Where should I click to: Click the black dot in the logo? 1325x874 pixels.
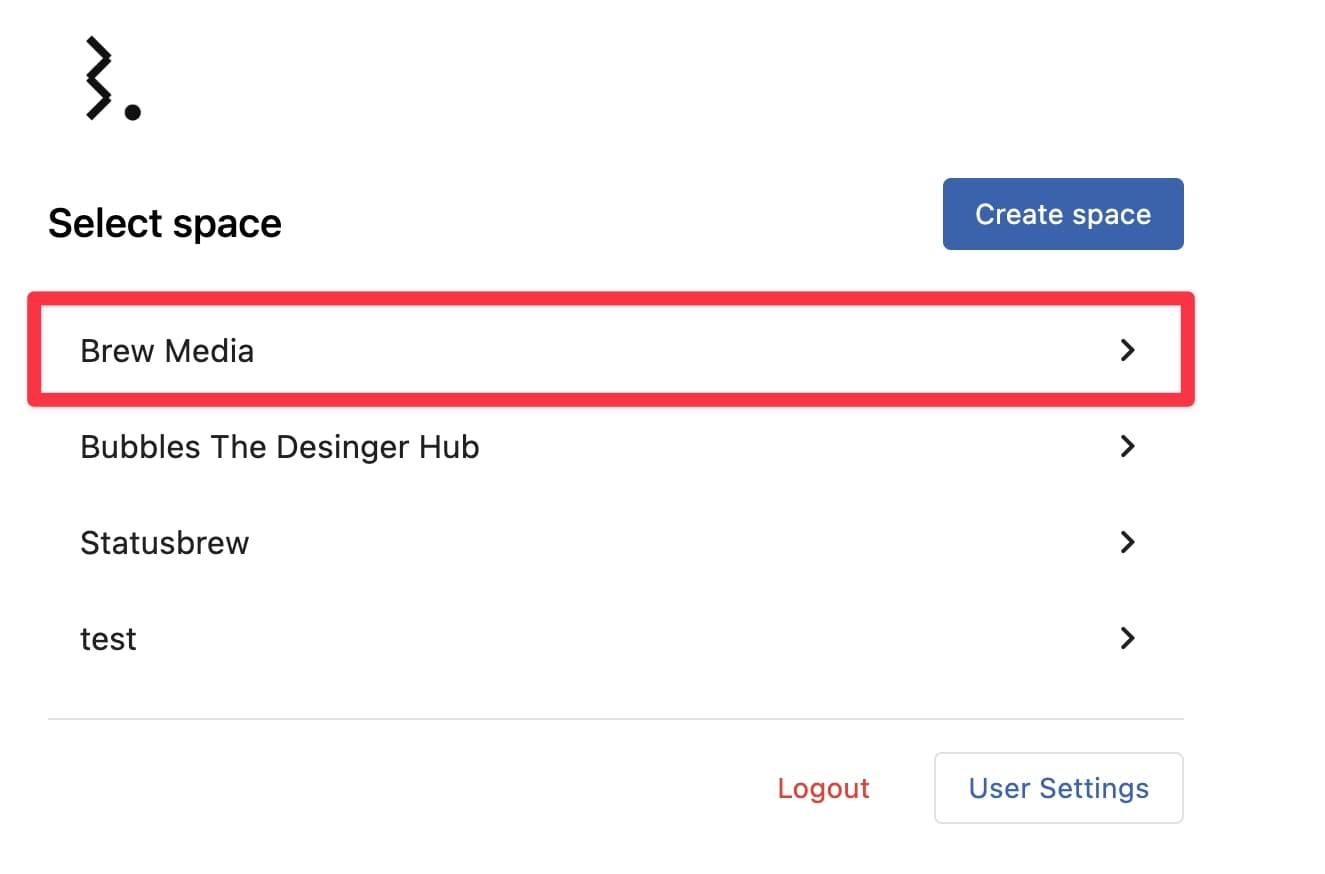(132, 111)
